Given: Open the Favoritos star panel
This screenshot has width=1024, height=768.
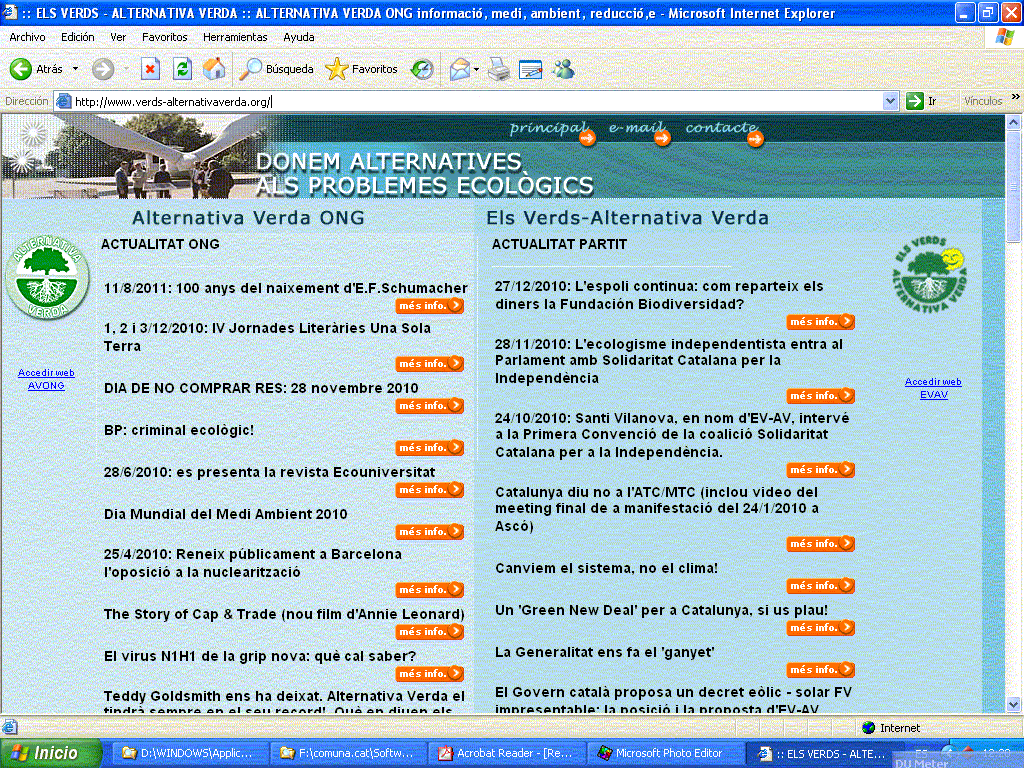Looking at the screenshot, I should pyautogui.click(x=361, y=69).
